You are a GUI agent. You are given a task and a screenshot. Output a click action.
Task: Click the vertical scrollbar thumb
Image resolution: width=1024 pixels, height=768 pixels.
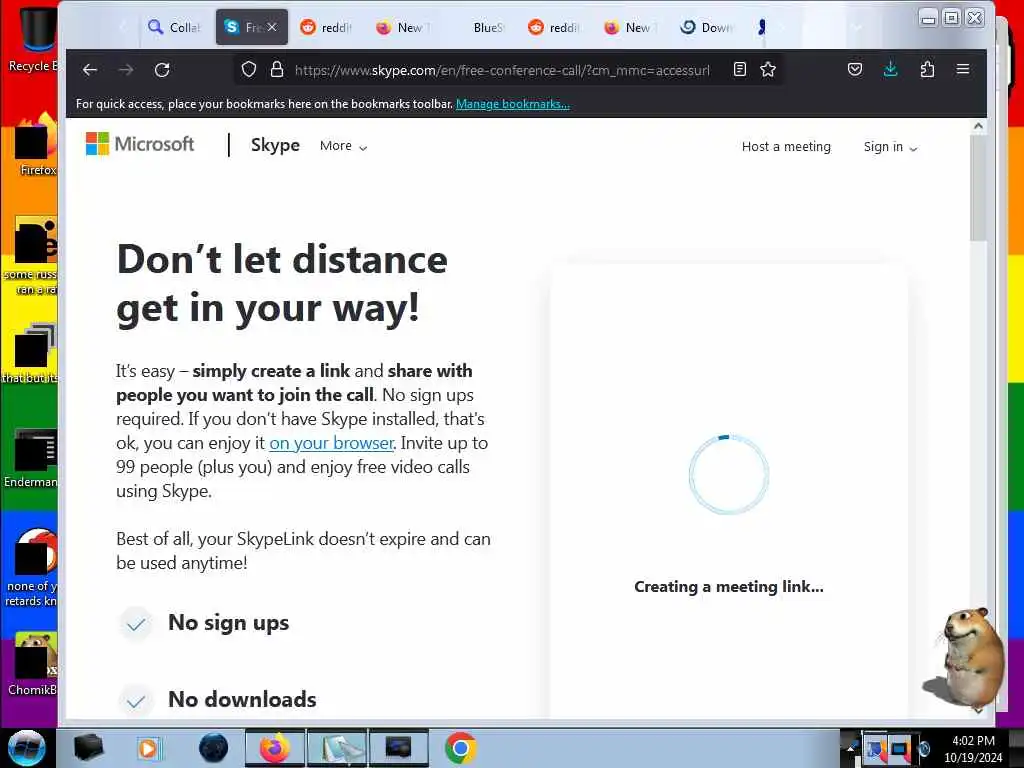[x=978, y=188]
